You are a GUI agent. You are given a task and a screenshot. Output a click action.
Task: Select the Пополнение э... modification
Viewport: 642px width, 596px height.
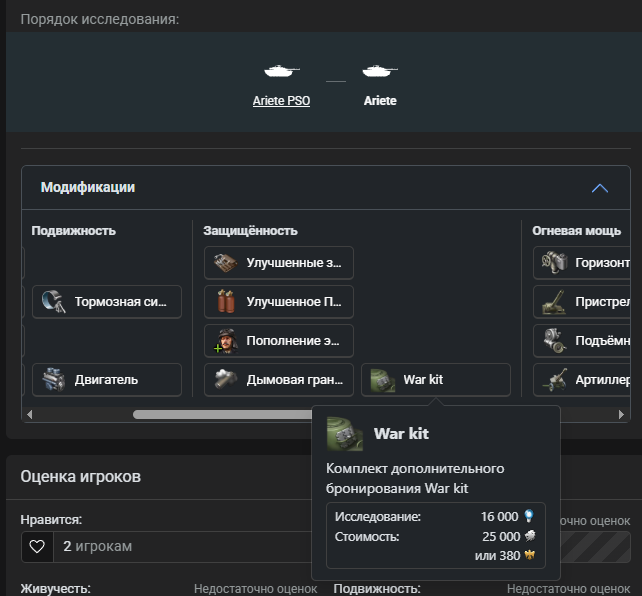[279, 341]
